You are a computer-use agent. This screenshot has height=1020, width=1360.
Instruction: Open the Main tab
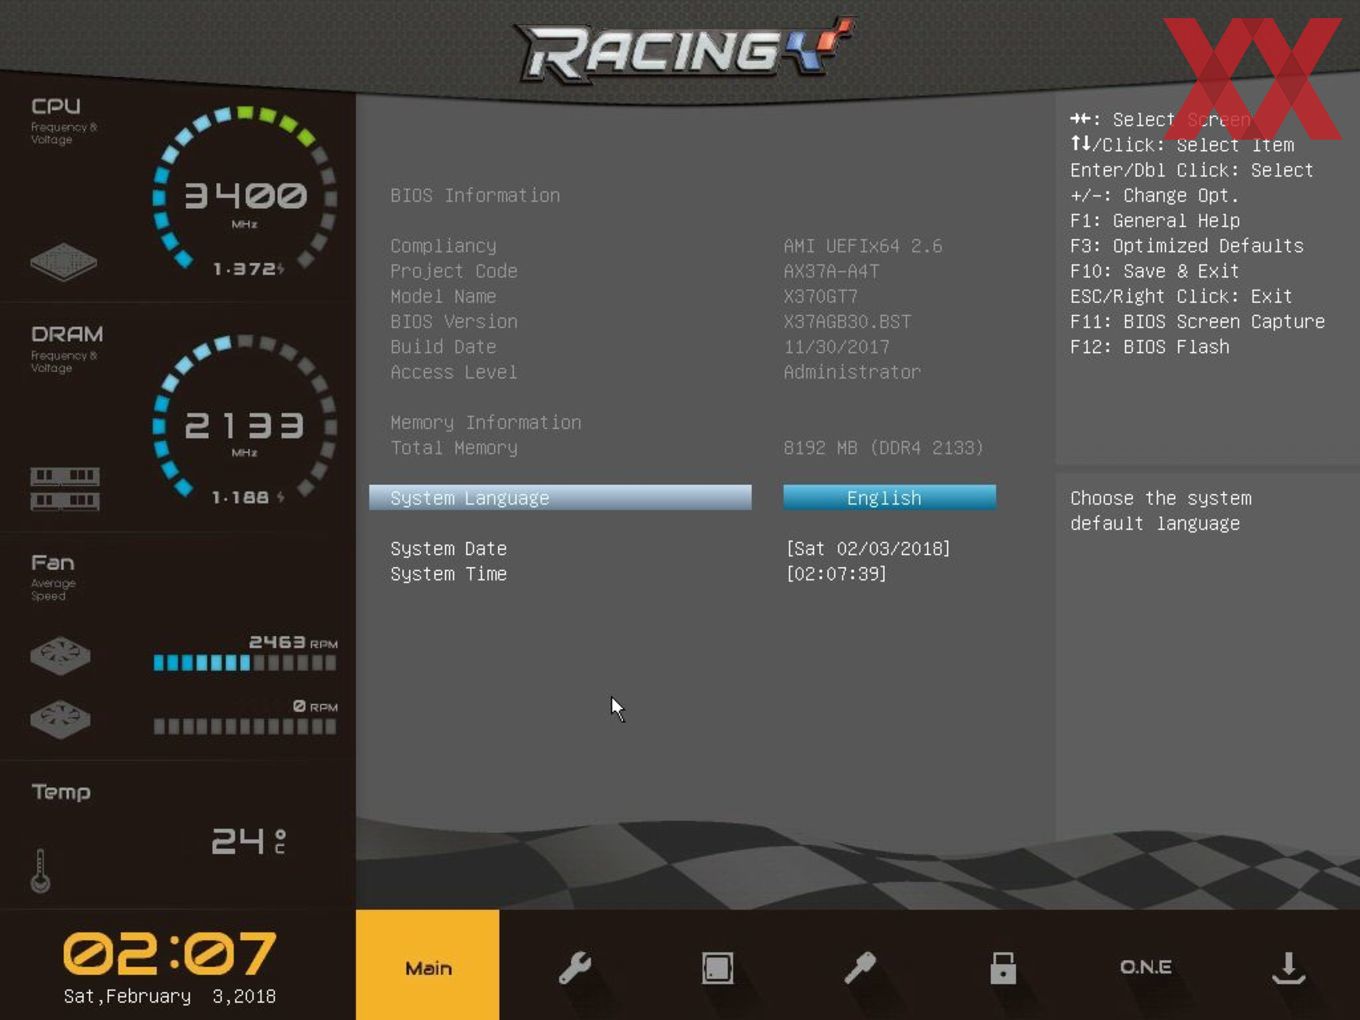[428, 965]
